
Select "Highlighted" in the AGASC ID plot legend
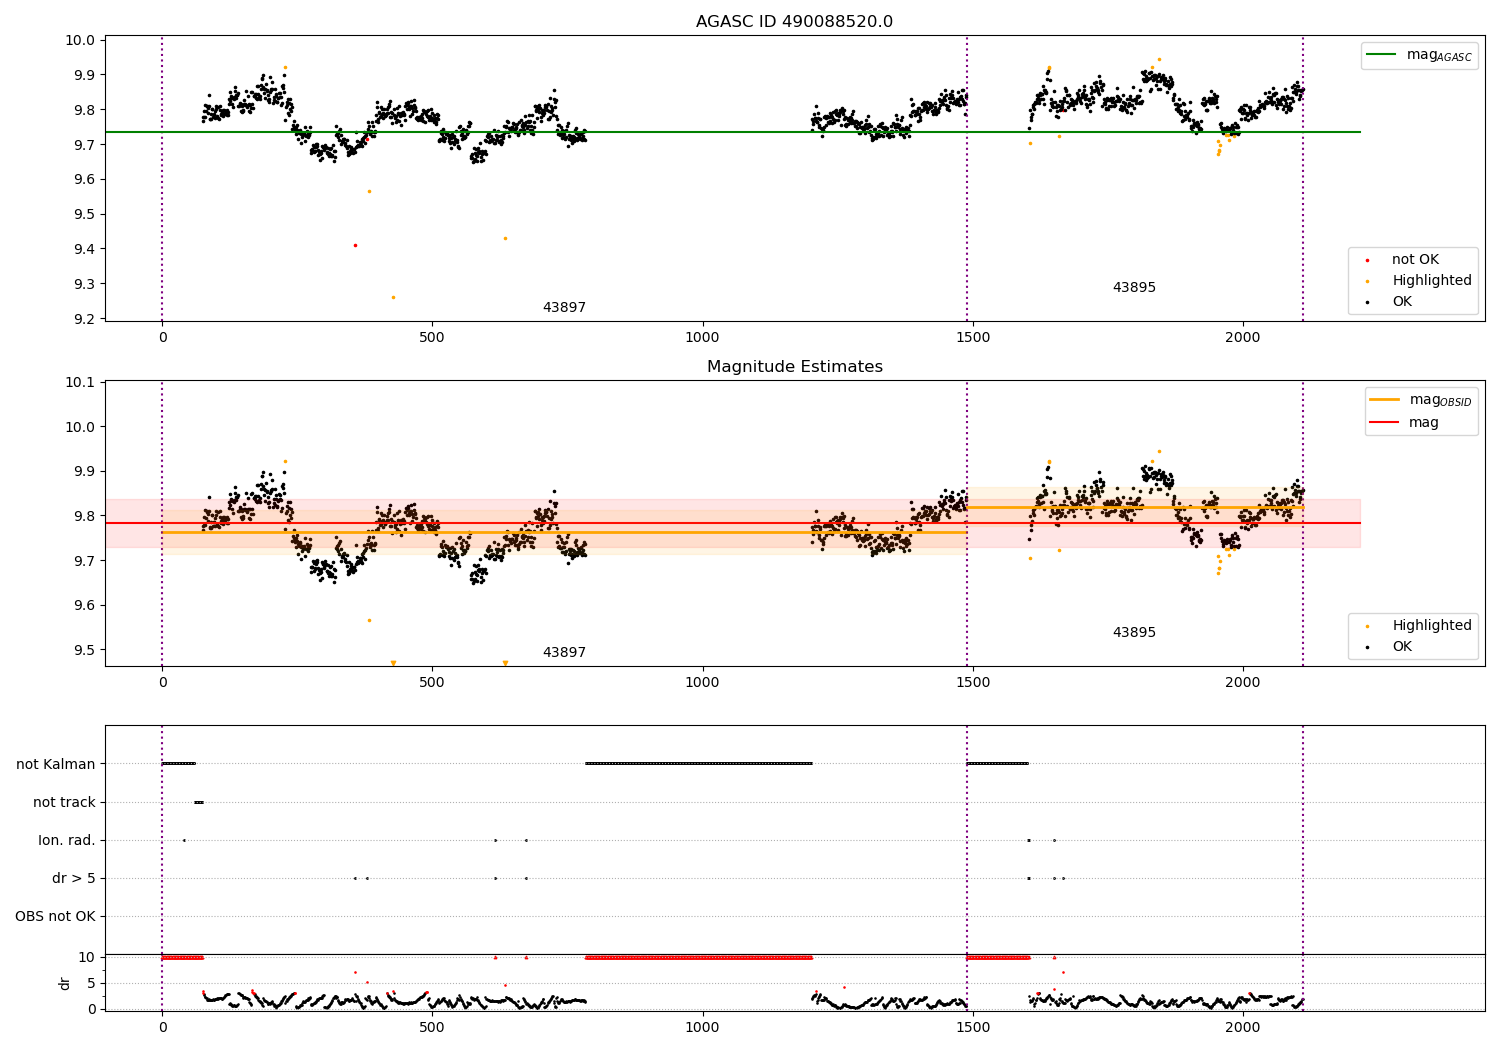(1432, 281)
